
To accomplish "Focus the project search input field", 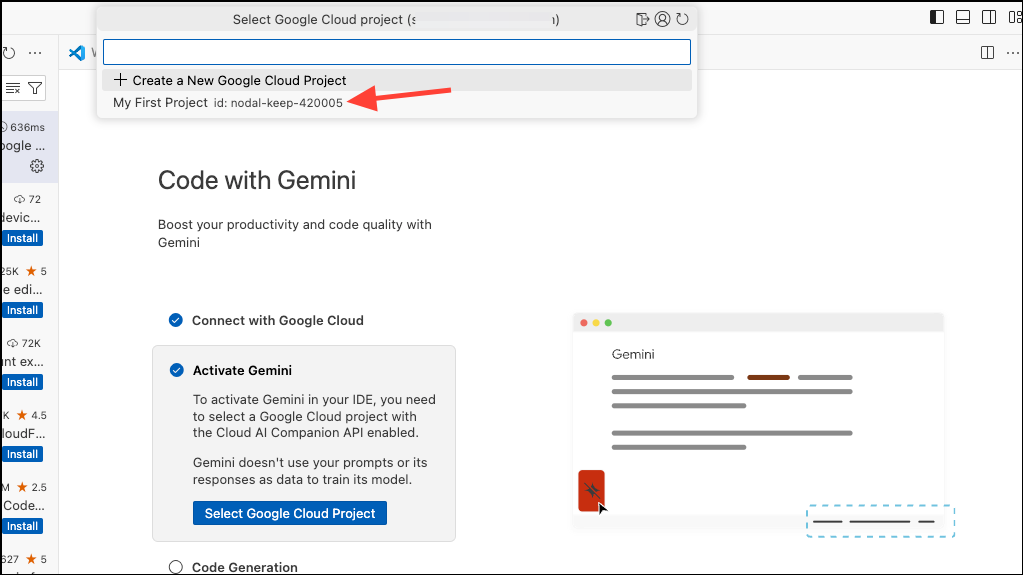I will point(396,52).
